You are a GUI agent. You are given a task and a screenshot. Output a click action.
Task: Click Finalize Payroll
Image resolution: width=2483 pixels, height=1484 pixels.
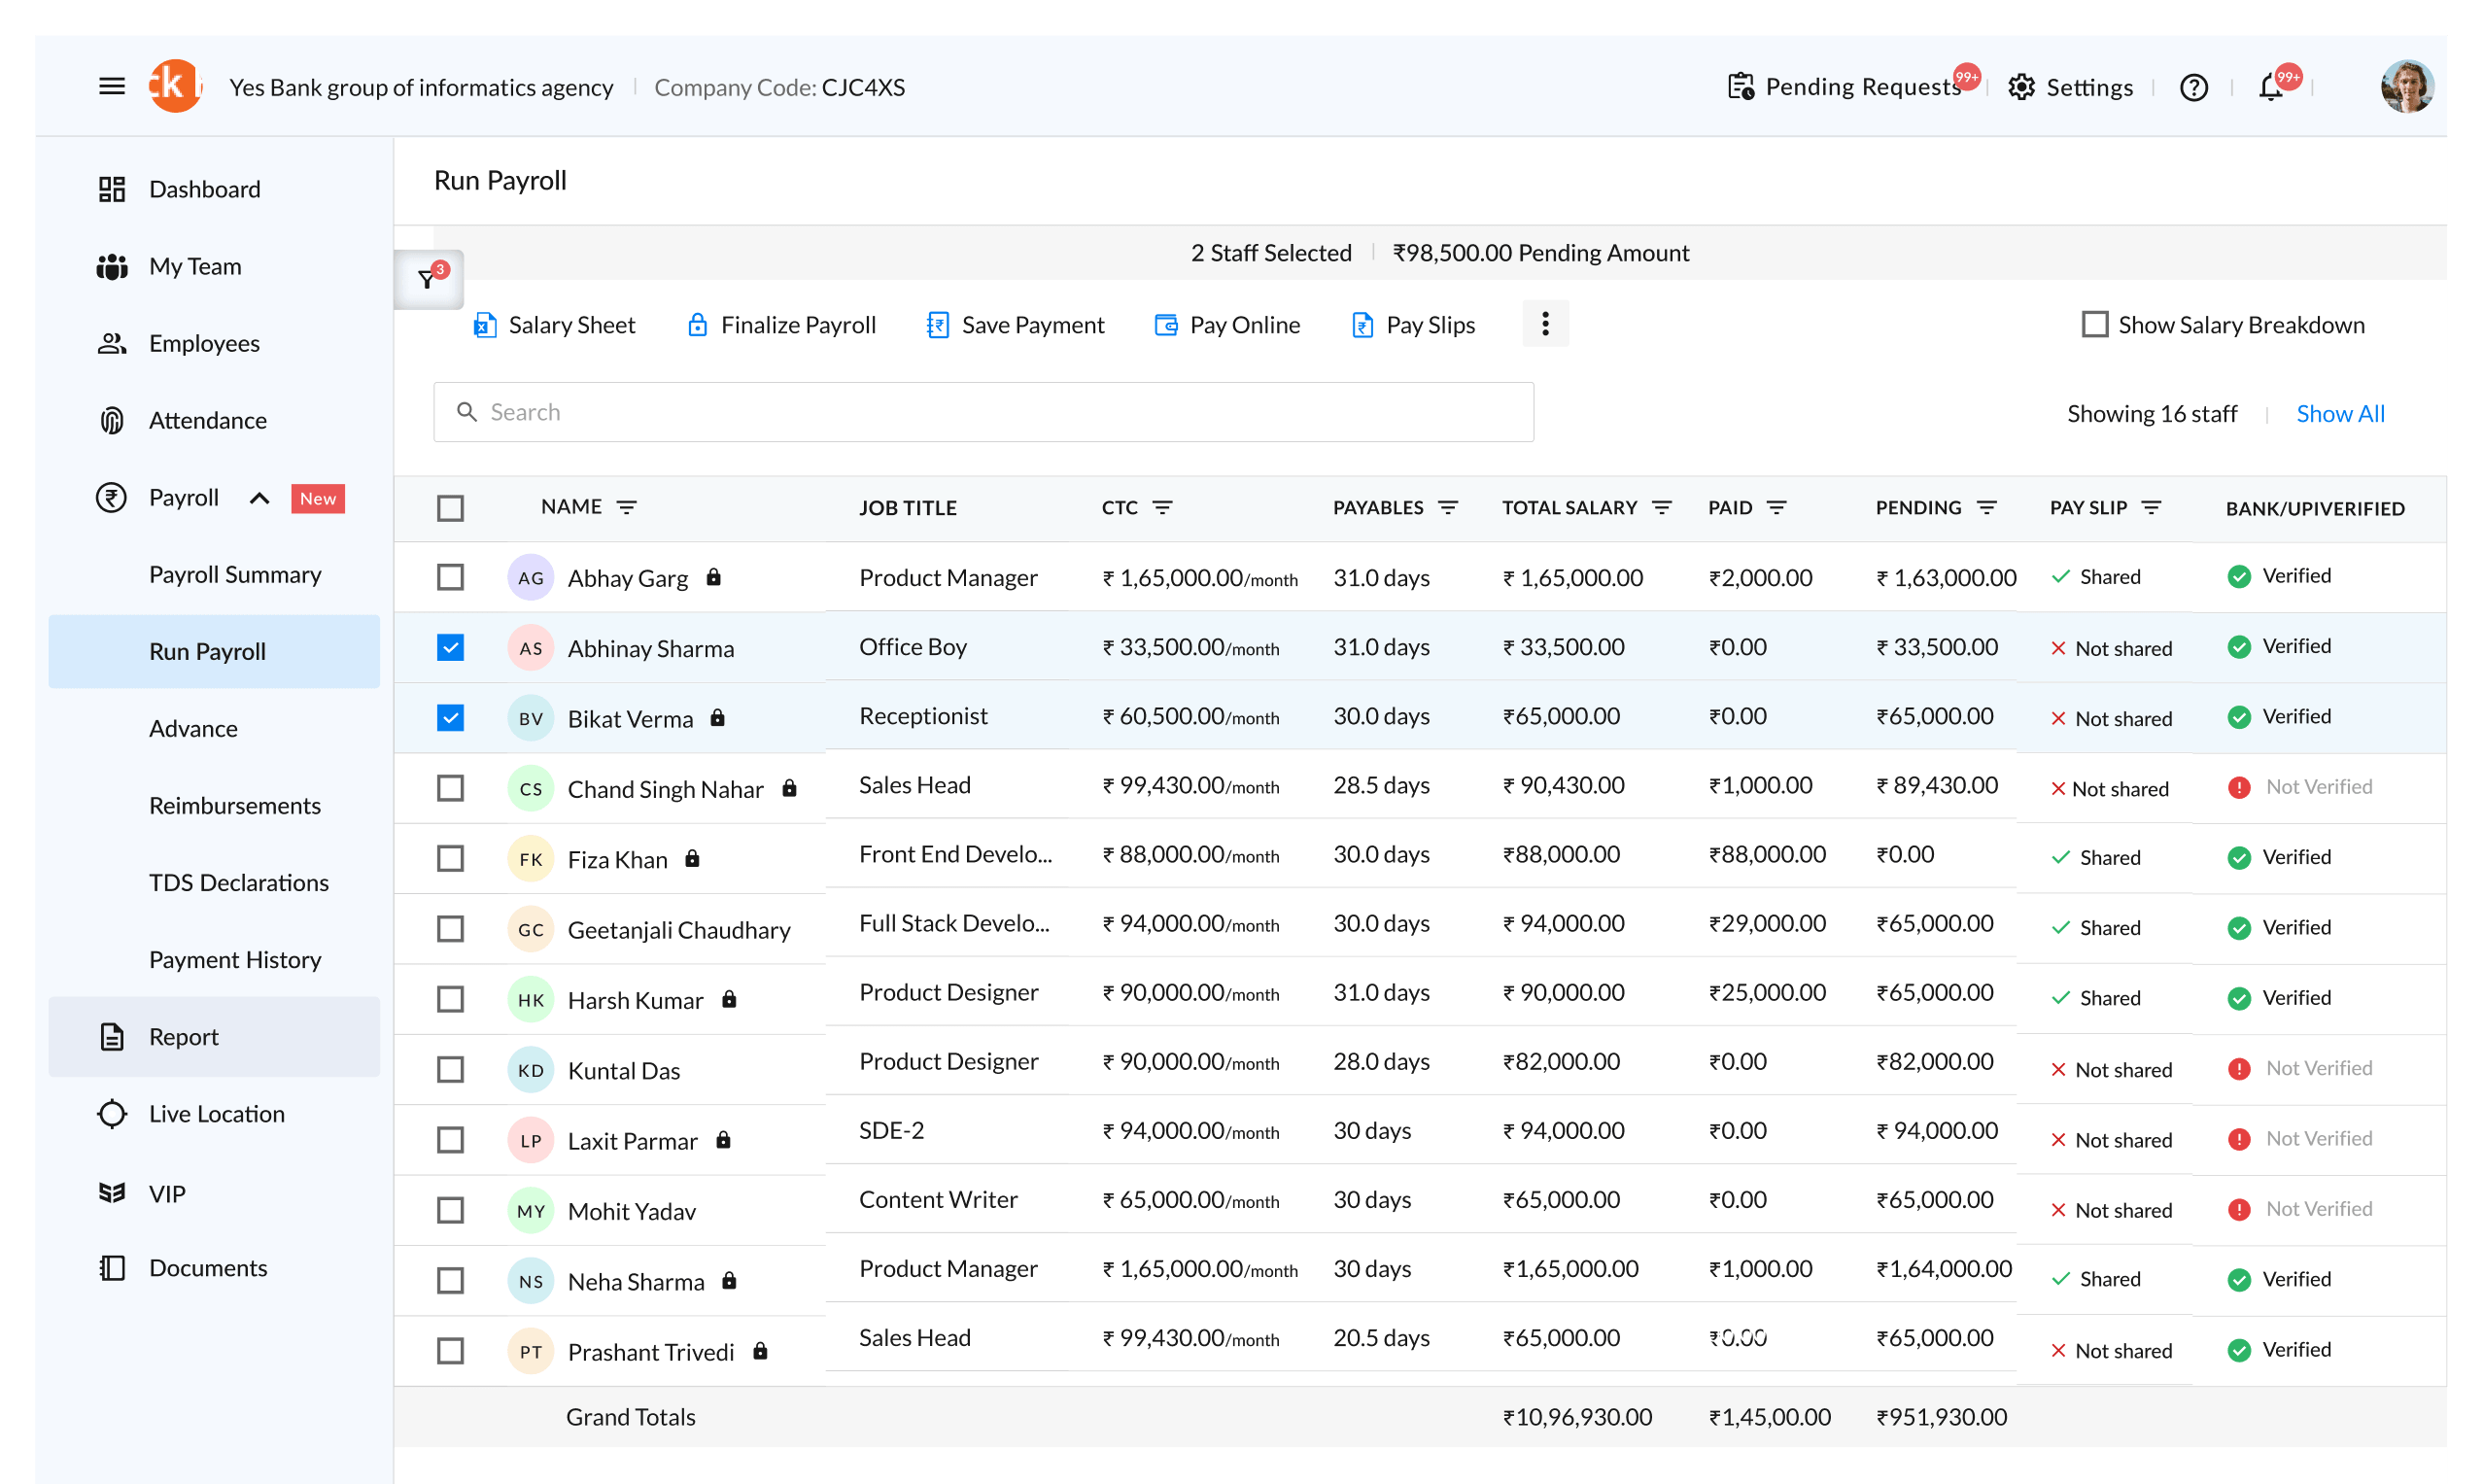pyautogui.click(x=781, y=325)
